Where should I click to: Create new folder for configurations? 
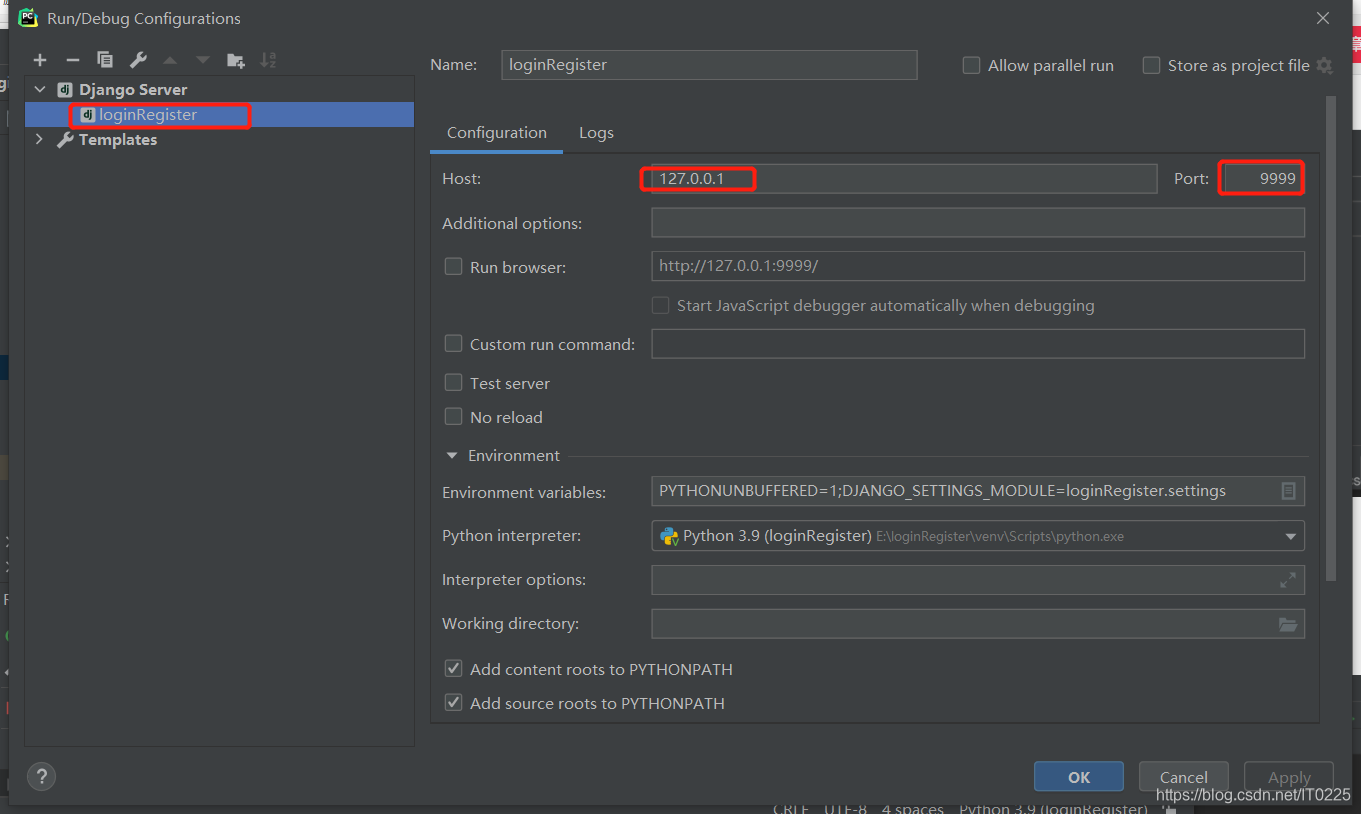[x=236, y=61]
